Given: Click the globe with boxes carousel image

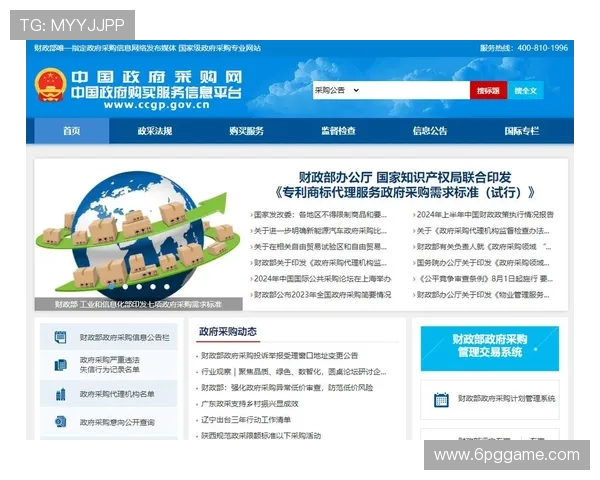Looking at the screenshot, I should 138,234.
